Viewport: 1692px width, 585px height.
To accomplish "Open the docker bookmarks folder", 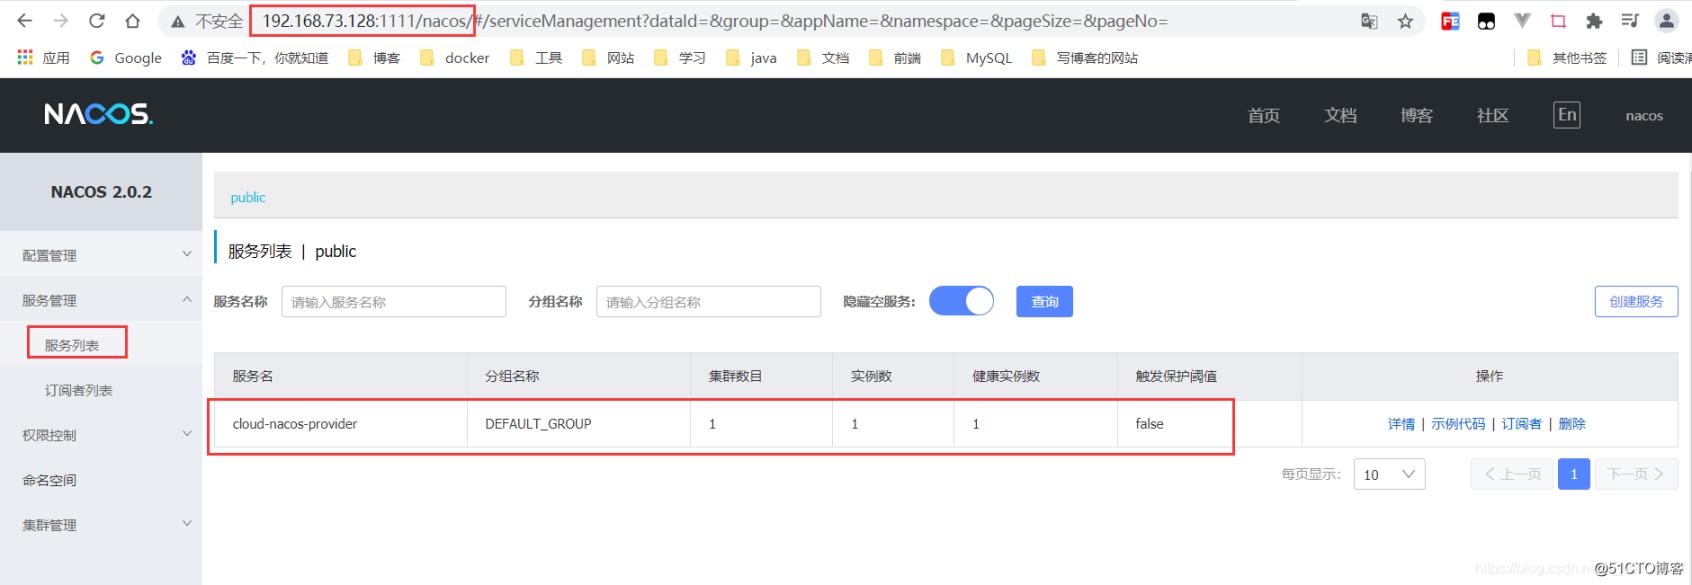I will click(455, 58).
